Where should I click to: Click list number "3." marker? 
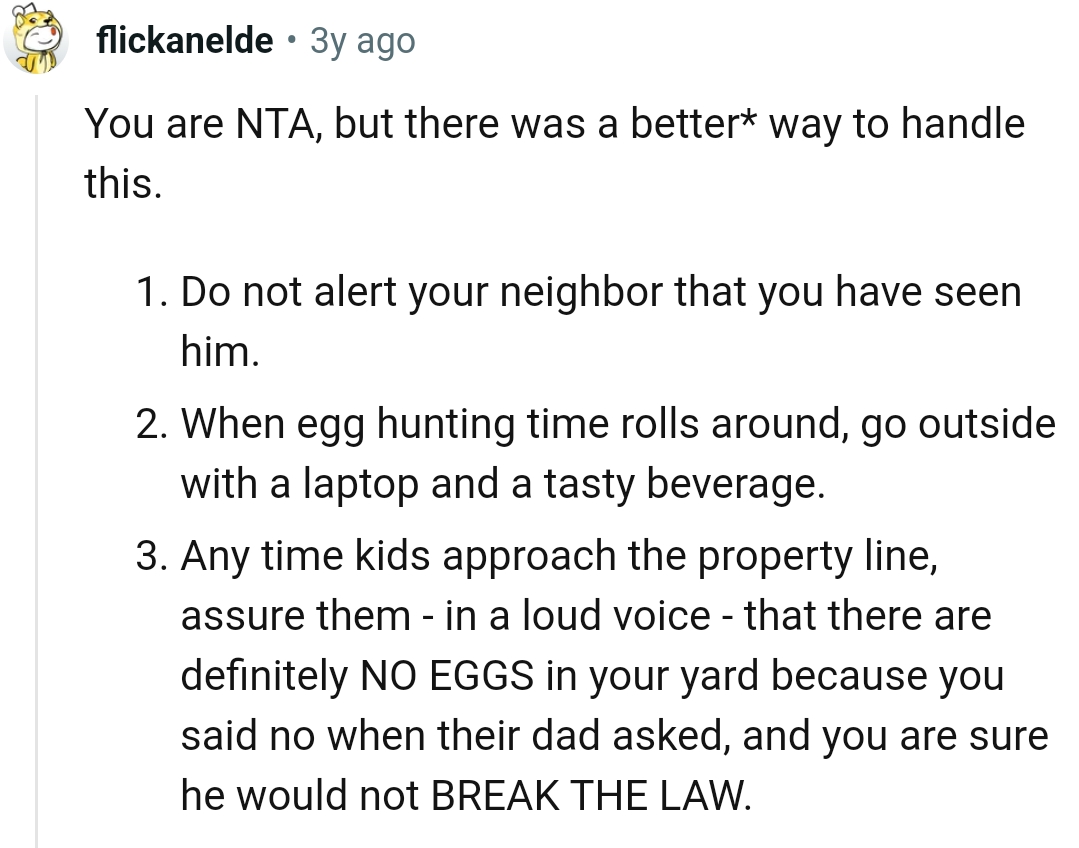[153, 557]
